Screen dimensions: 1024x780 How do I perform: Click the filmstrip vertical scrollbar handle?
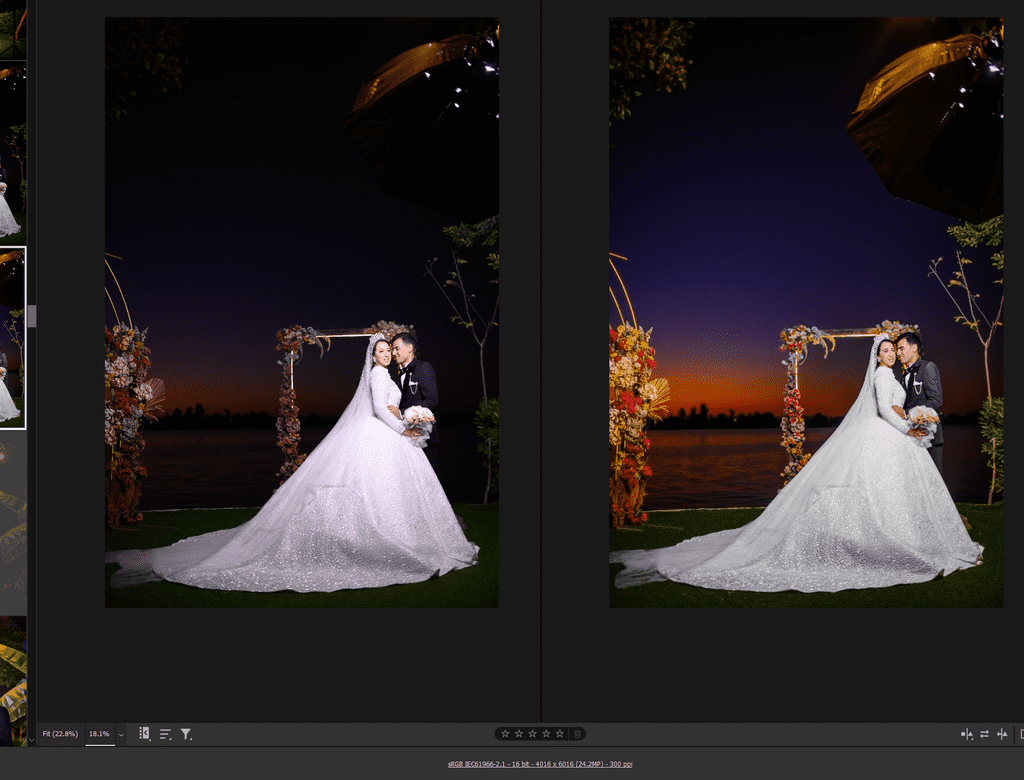pos(31,316)
